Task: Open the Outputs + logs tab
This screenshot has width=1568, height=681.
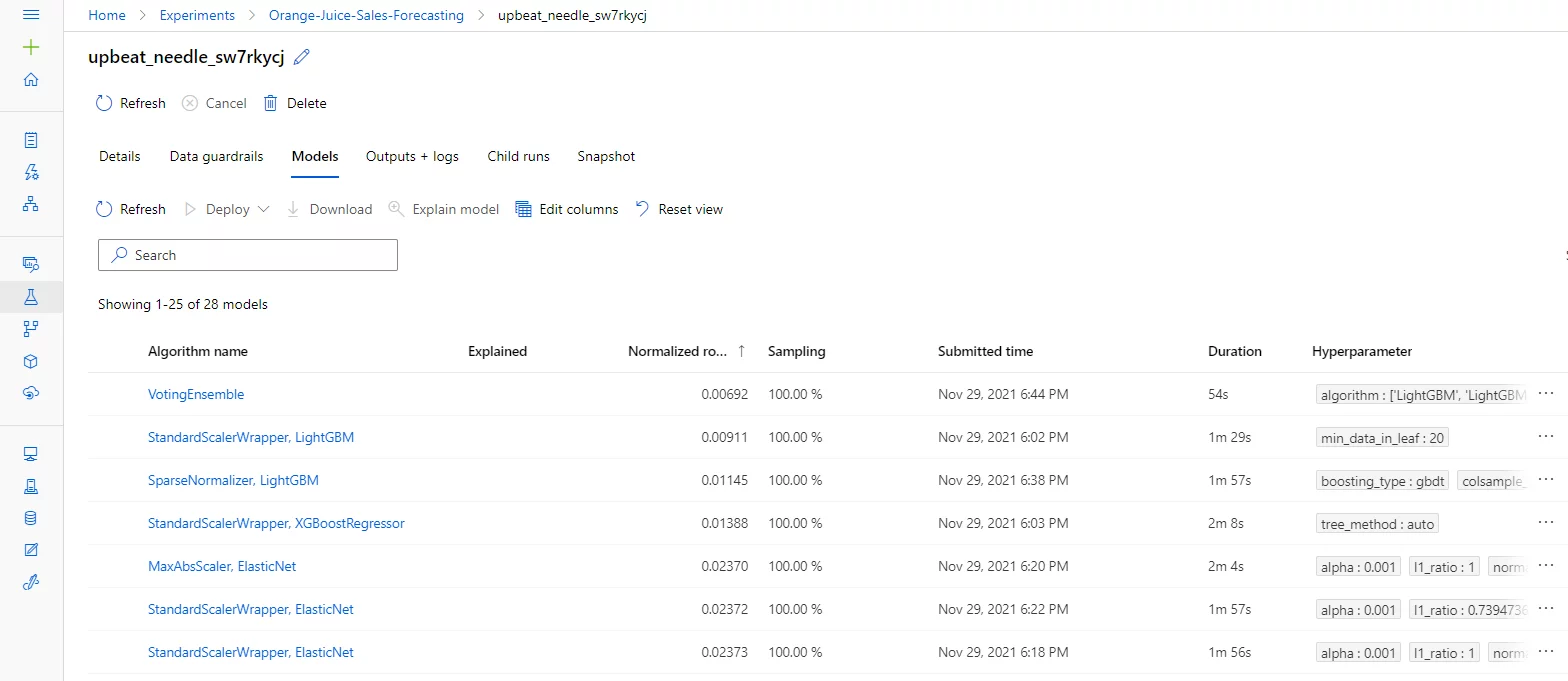Action: point(412,156)
